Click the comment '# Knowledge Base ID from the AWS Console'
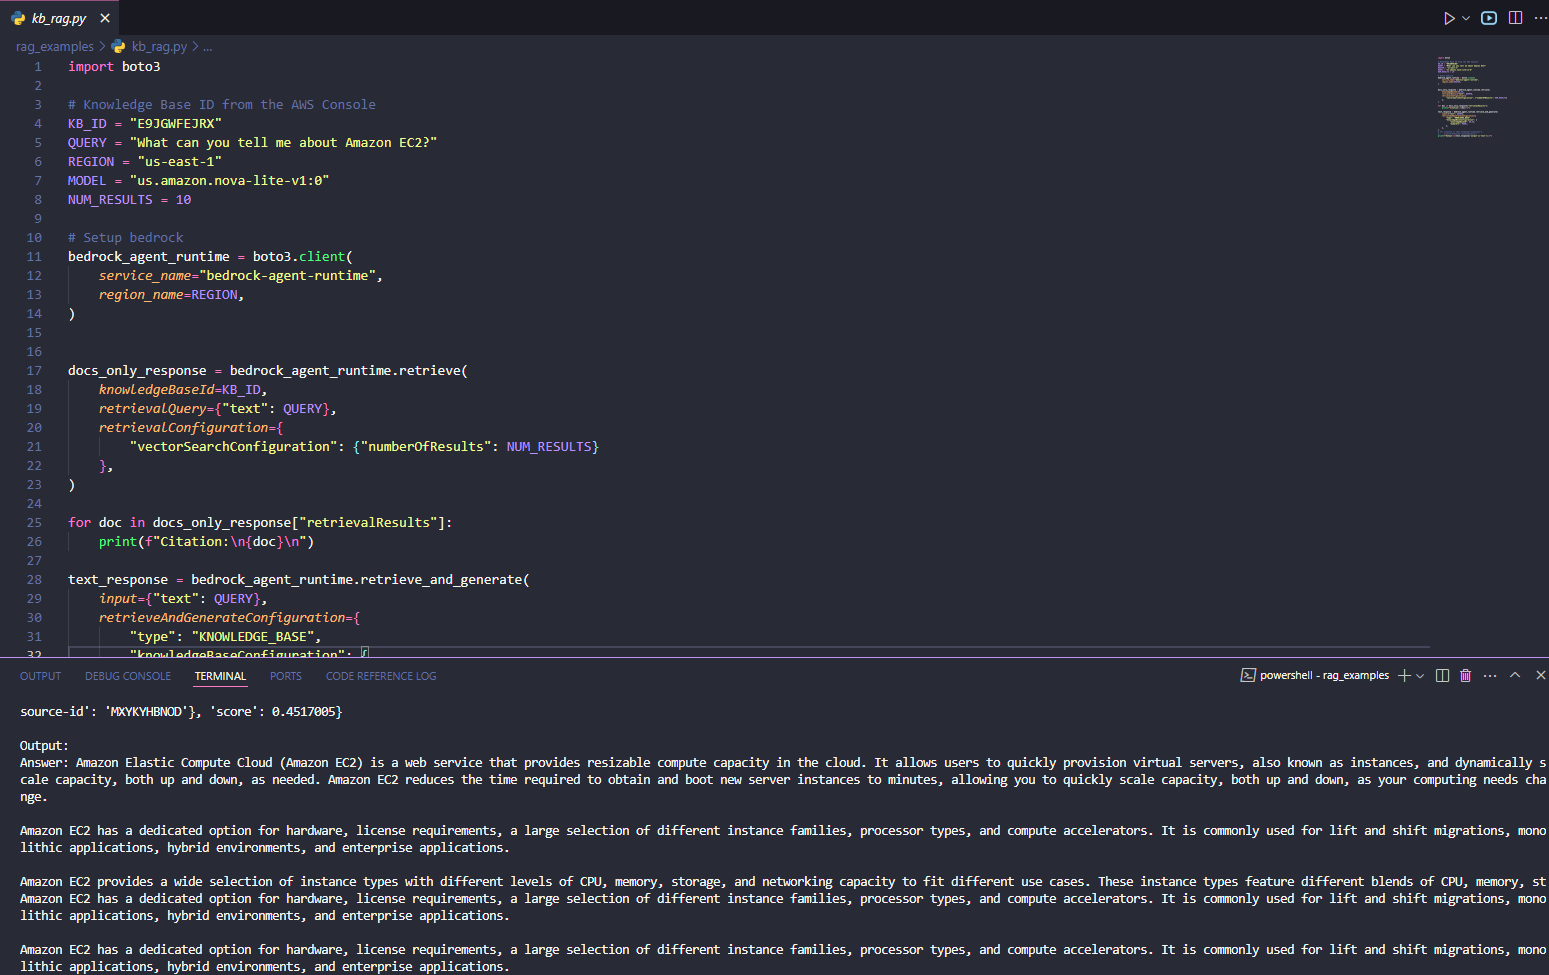1549x975 pixels. click(222, 104)
